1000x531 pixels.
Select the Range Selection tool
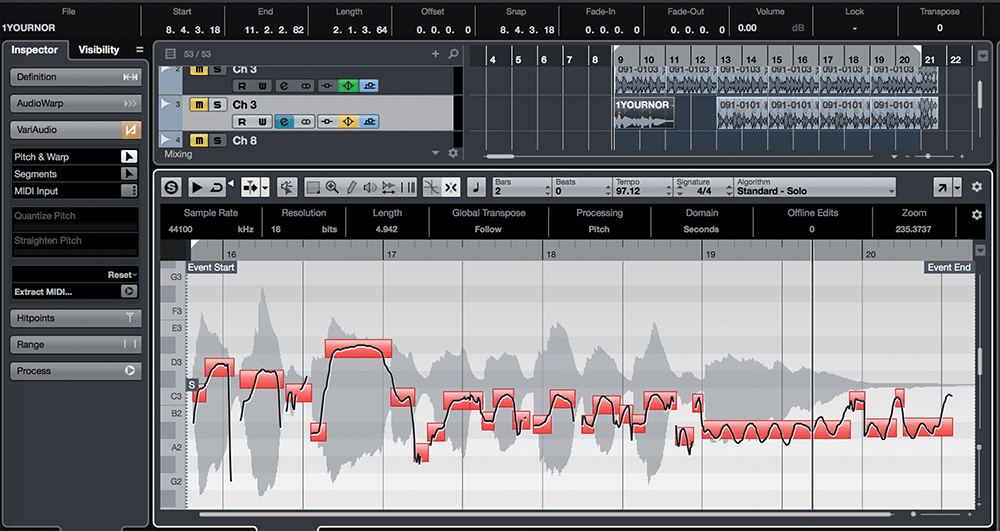(x=313, y=187)
